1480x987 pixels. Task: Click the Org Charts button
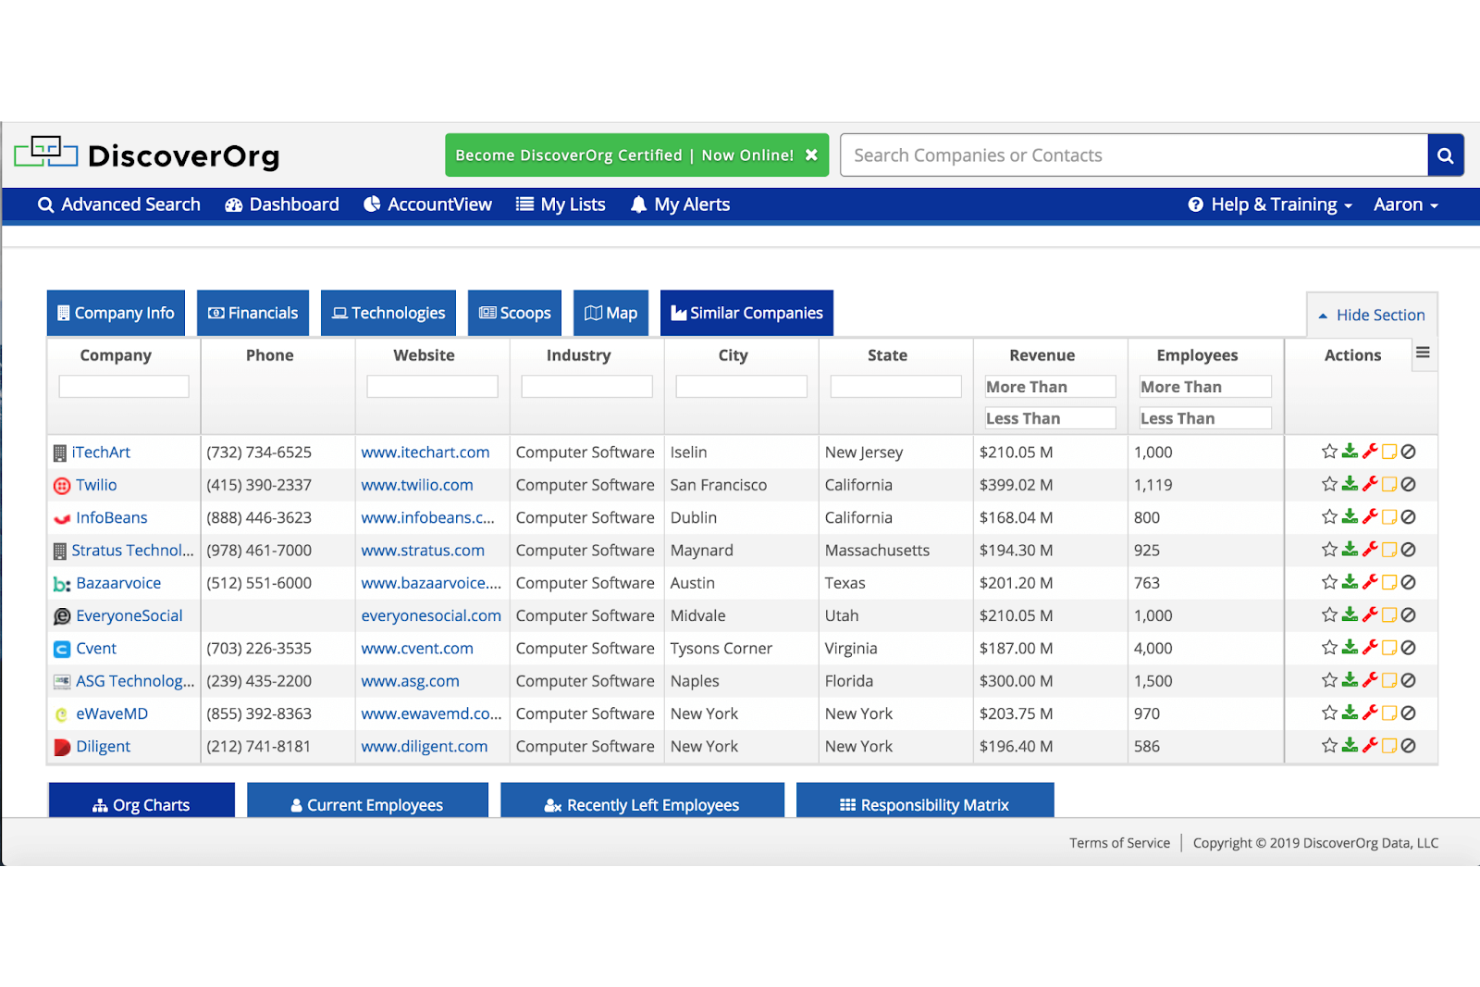click(x=141, y=804)
